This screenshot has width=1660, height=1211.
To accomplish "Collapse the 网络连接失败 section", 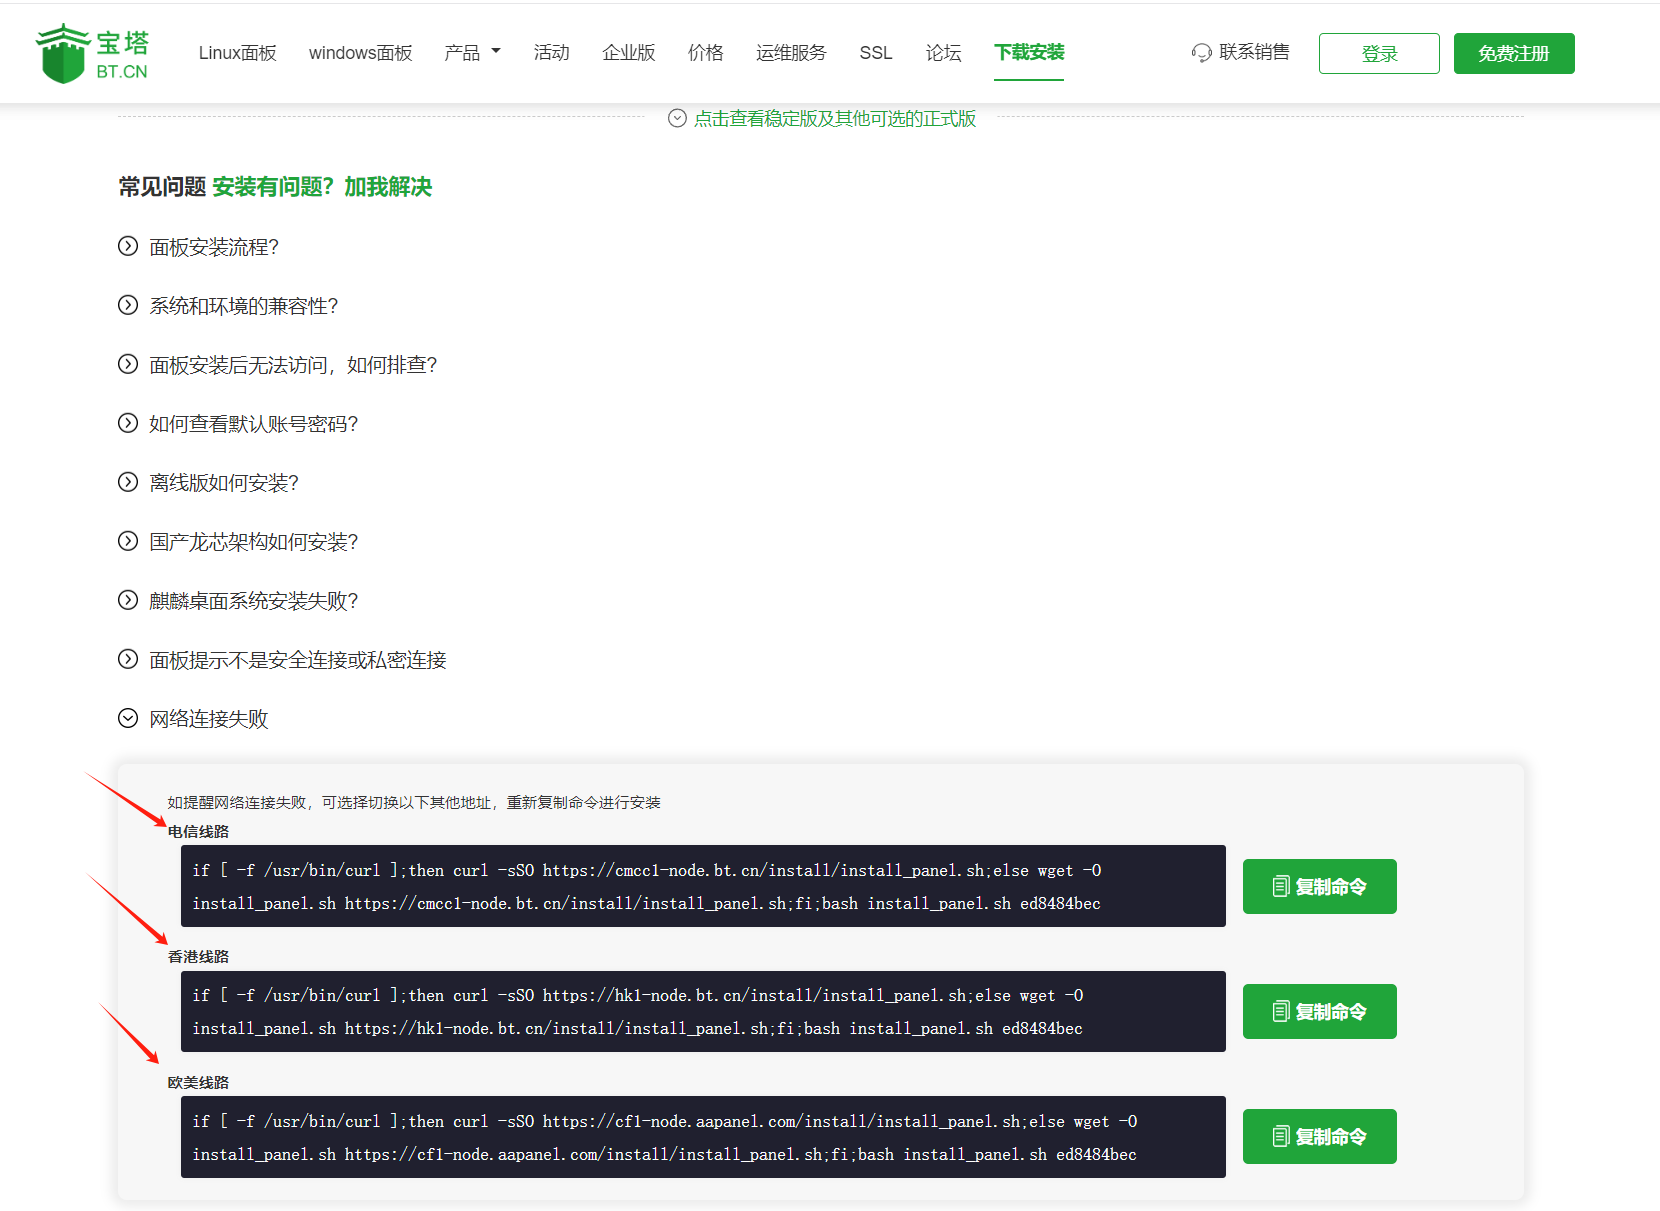I will pos(209,719).
